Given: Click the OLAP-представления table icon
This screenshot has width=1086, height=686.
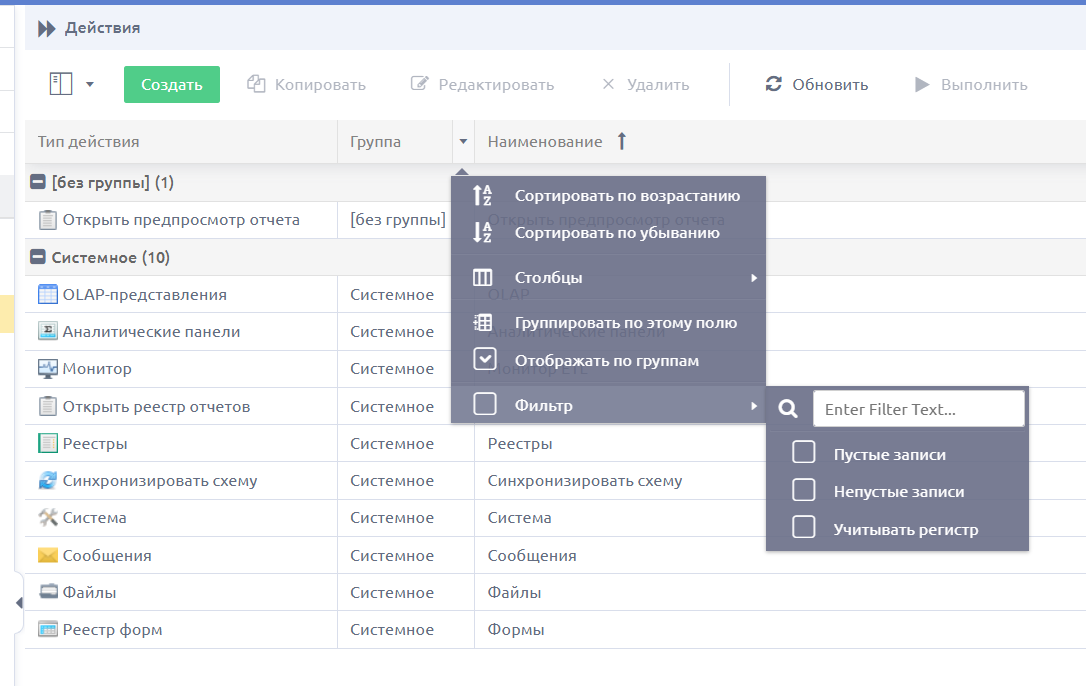Looking at the screenshot, I should point(48,294).
